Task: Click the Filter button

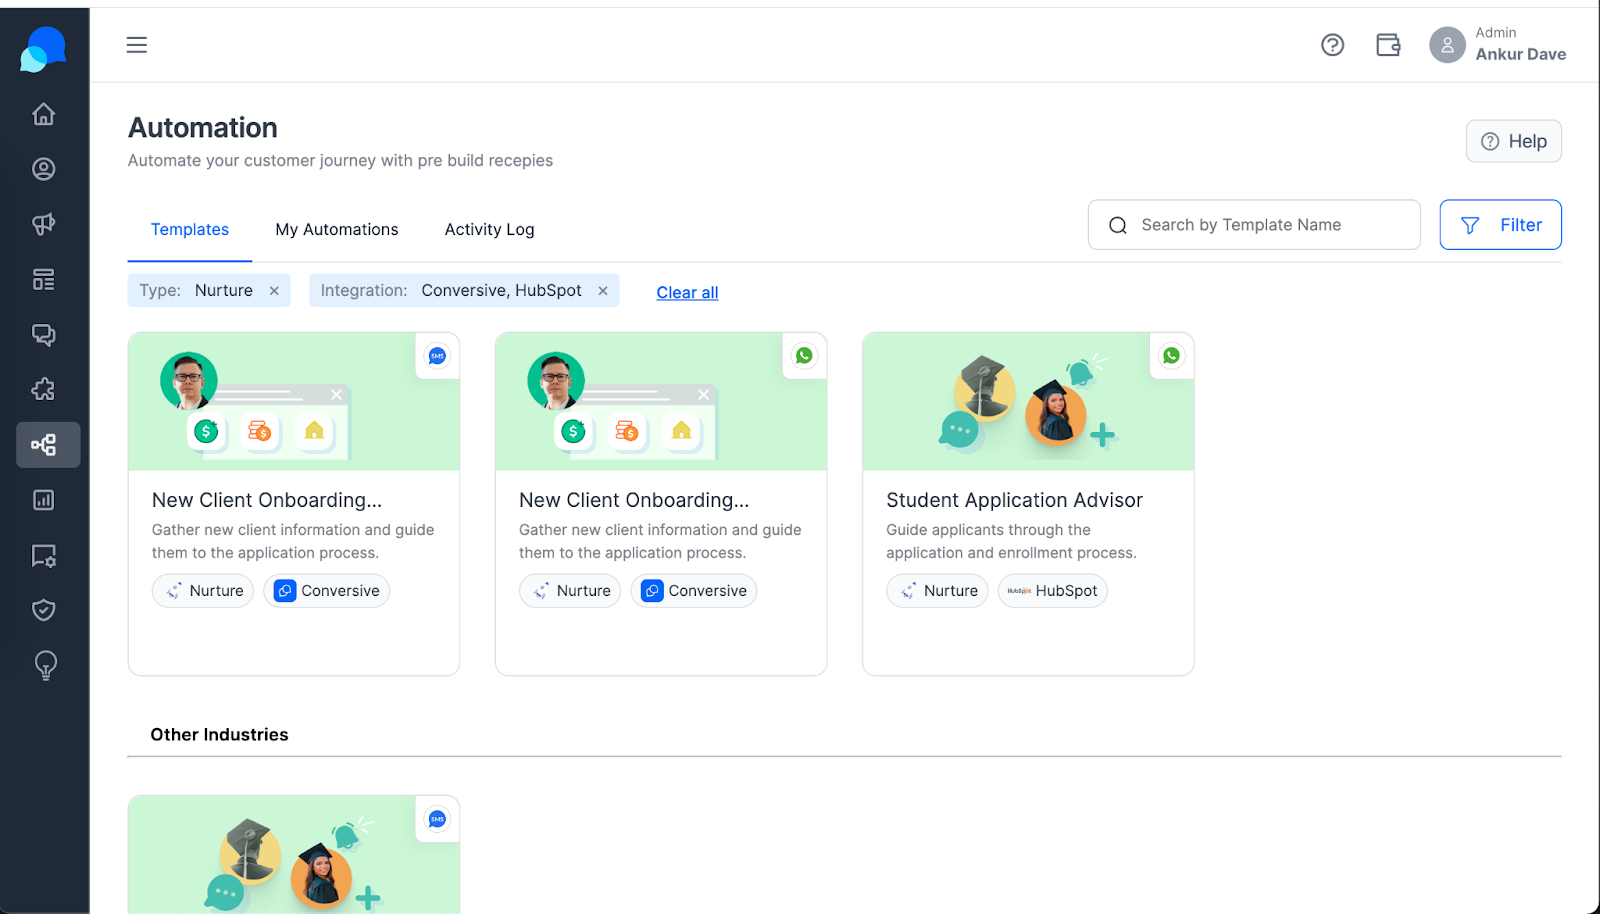Action: [x=1500, y=225]
